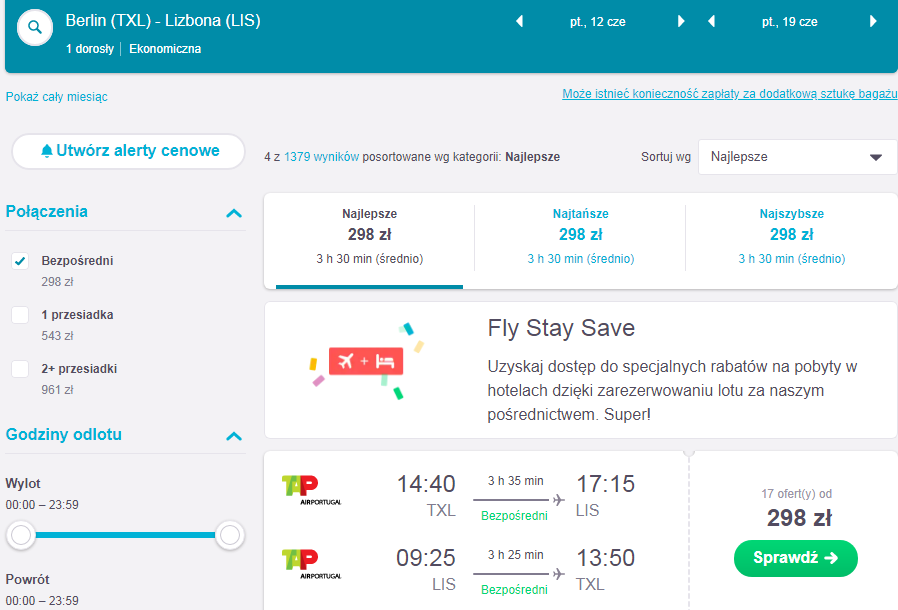Go to next return date after 19 cze

coord(873,22)
